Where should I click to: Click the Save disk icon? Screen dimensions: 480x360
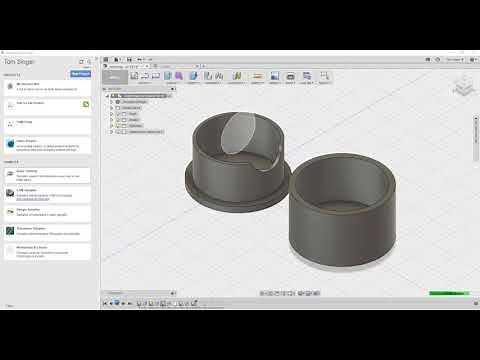point(129,60)
